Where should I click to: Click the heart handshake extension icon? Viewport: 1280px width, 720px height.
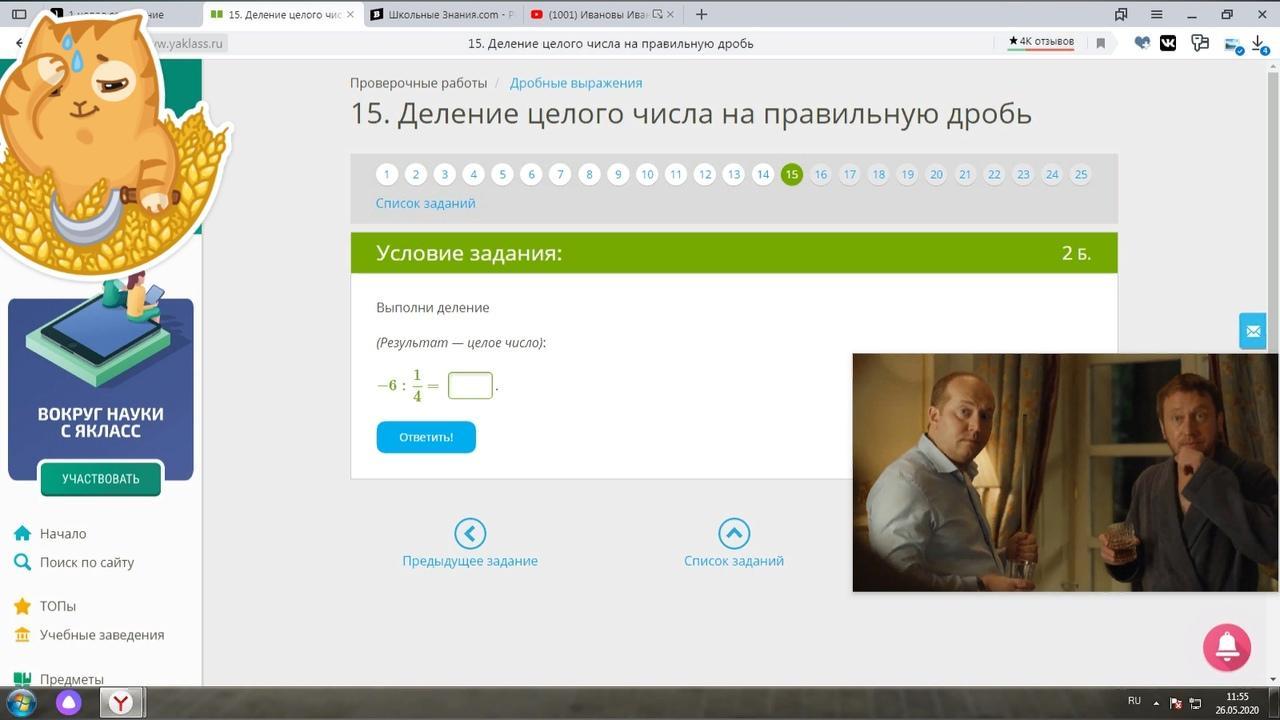coord(1142,43)
